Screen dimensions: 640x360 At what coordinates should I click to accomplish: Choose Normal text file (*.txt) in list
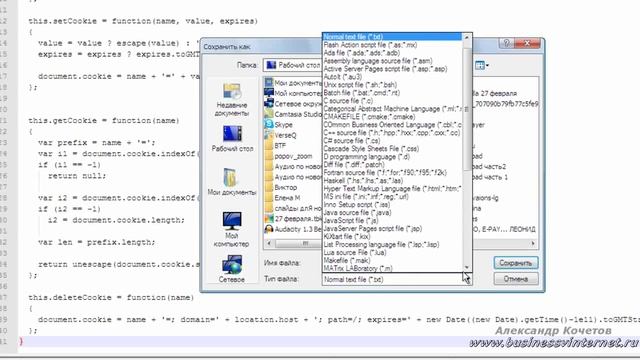pyautogui.click(x=392, y=37)
